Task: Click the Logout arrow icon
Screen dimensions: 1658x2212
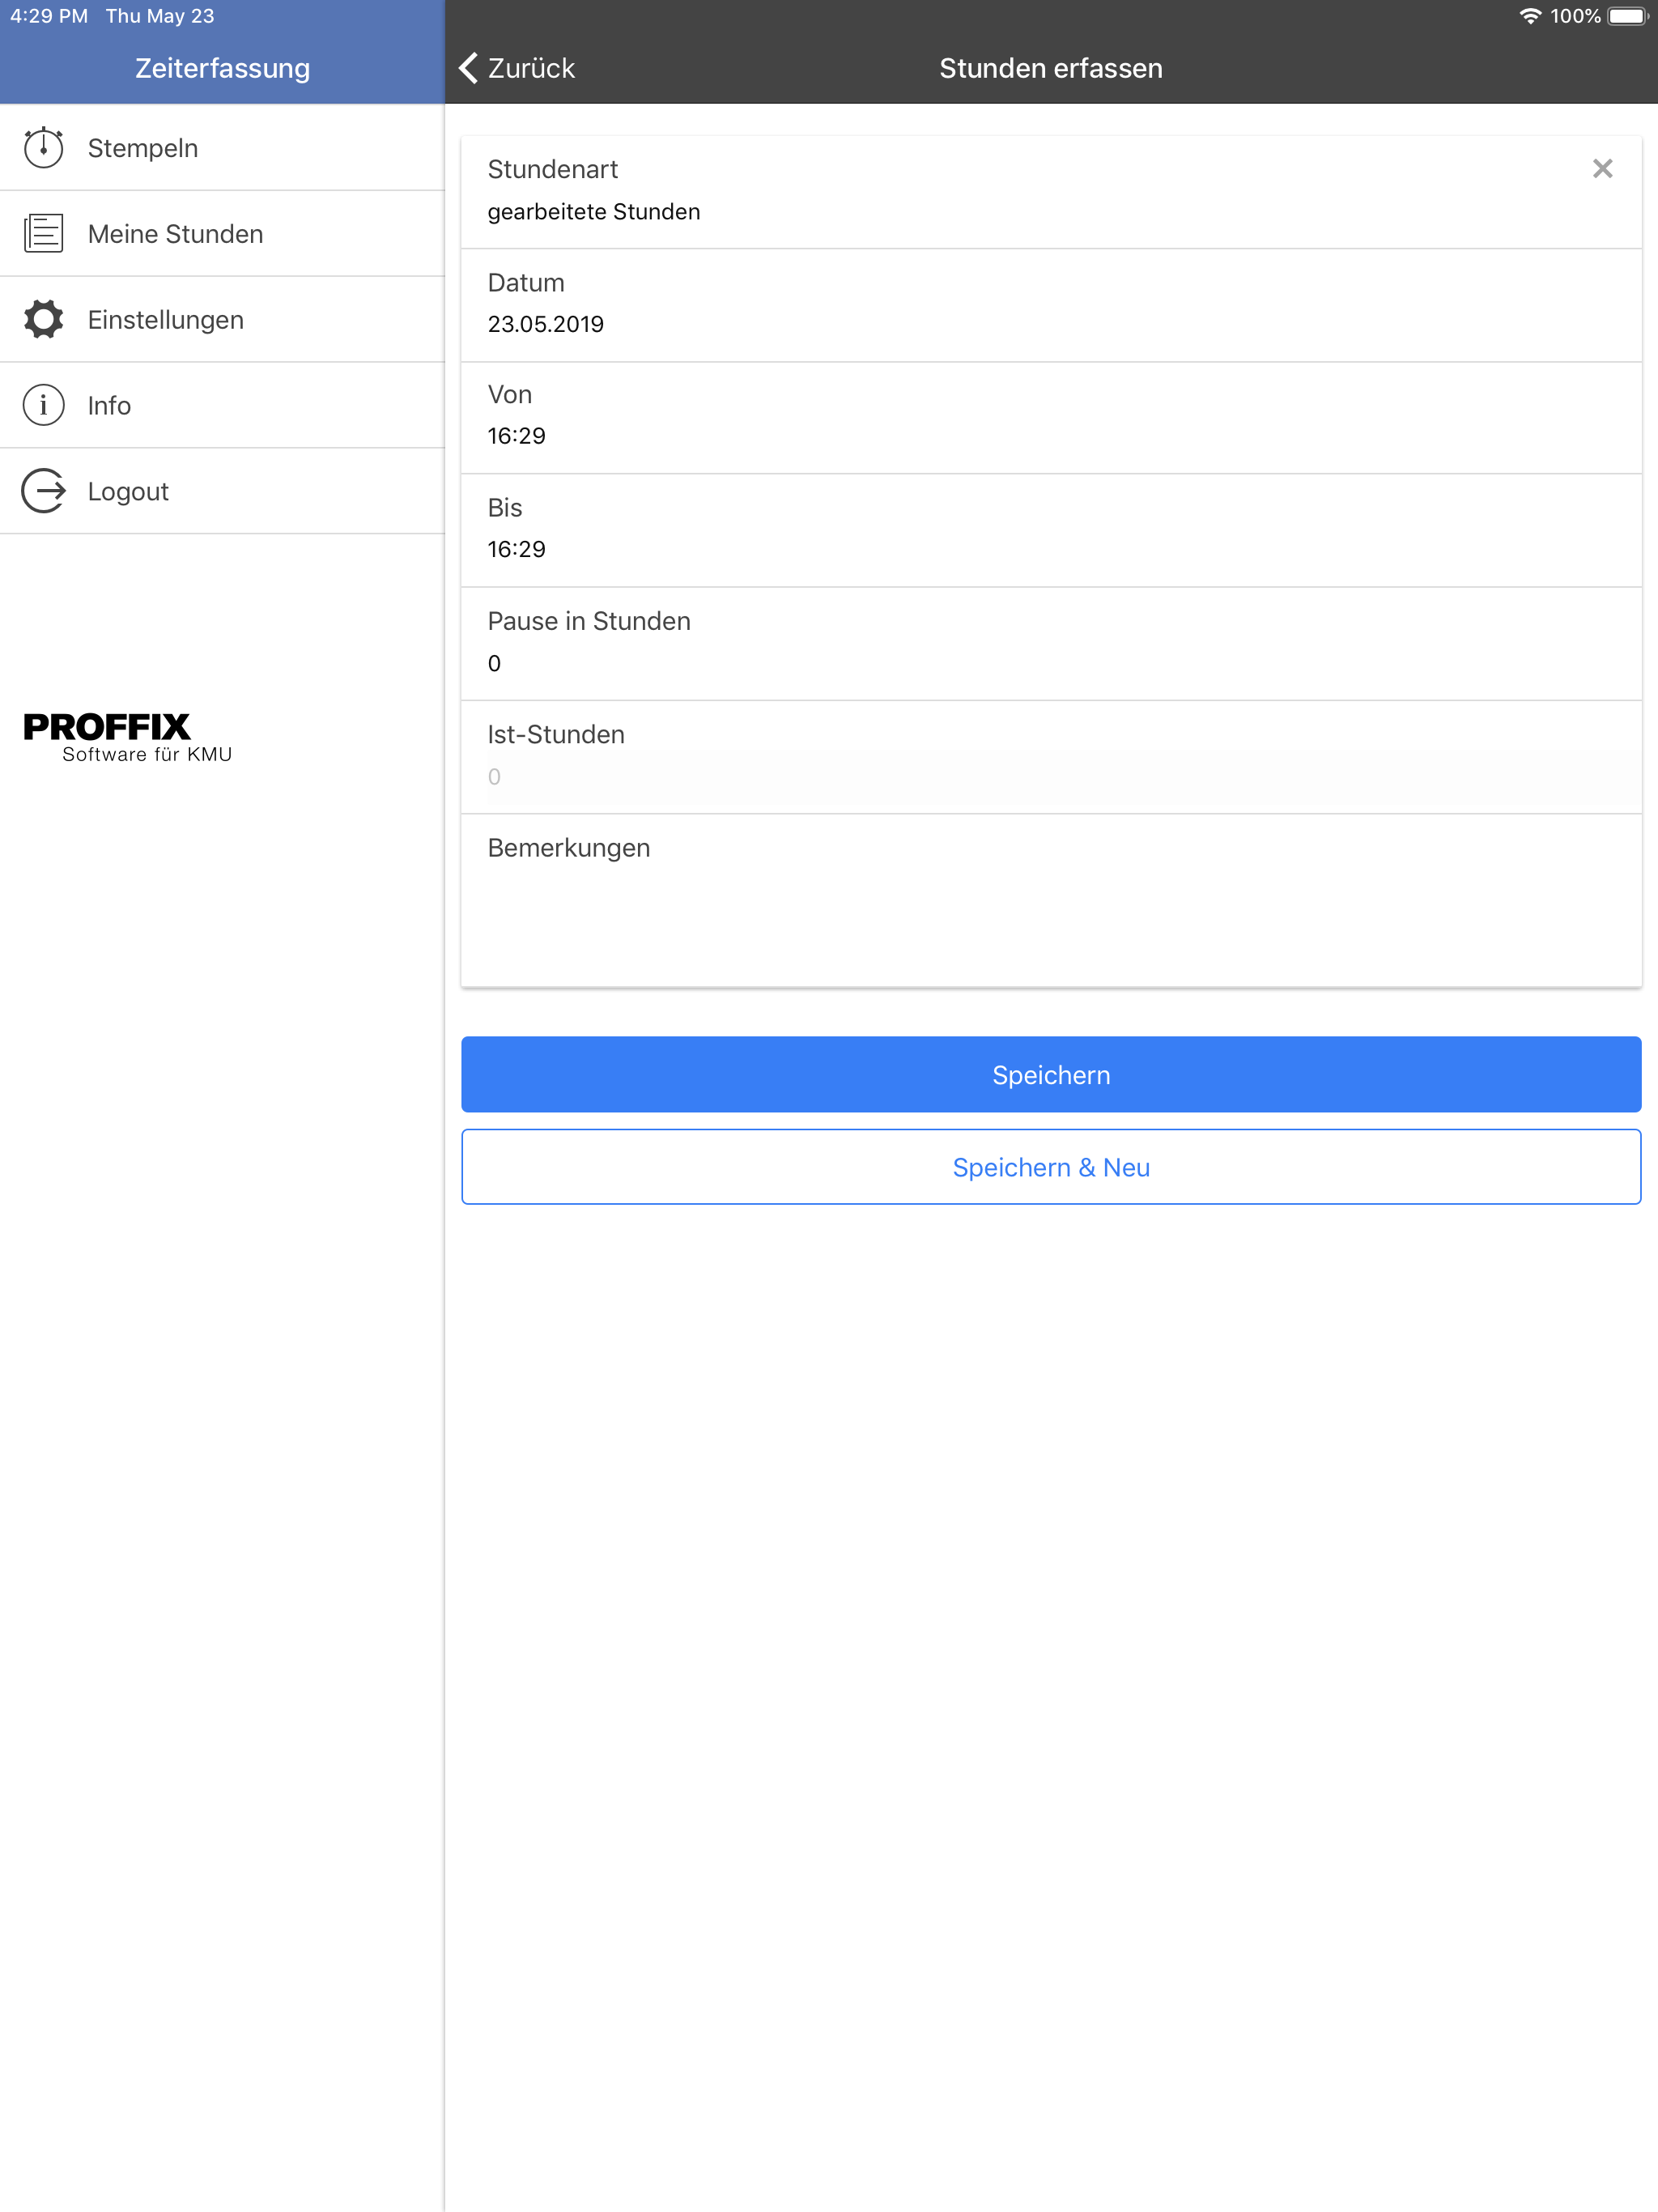Action: [x=43, y=491]
